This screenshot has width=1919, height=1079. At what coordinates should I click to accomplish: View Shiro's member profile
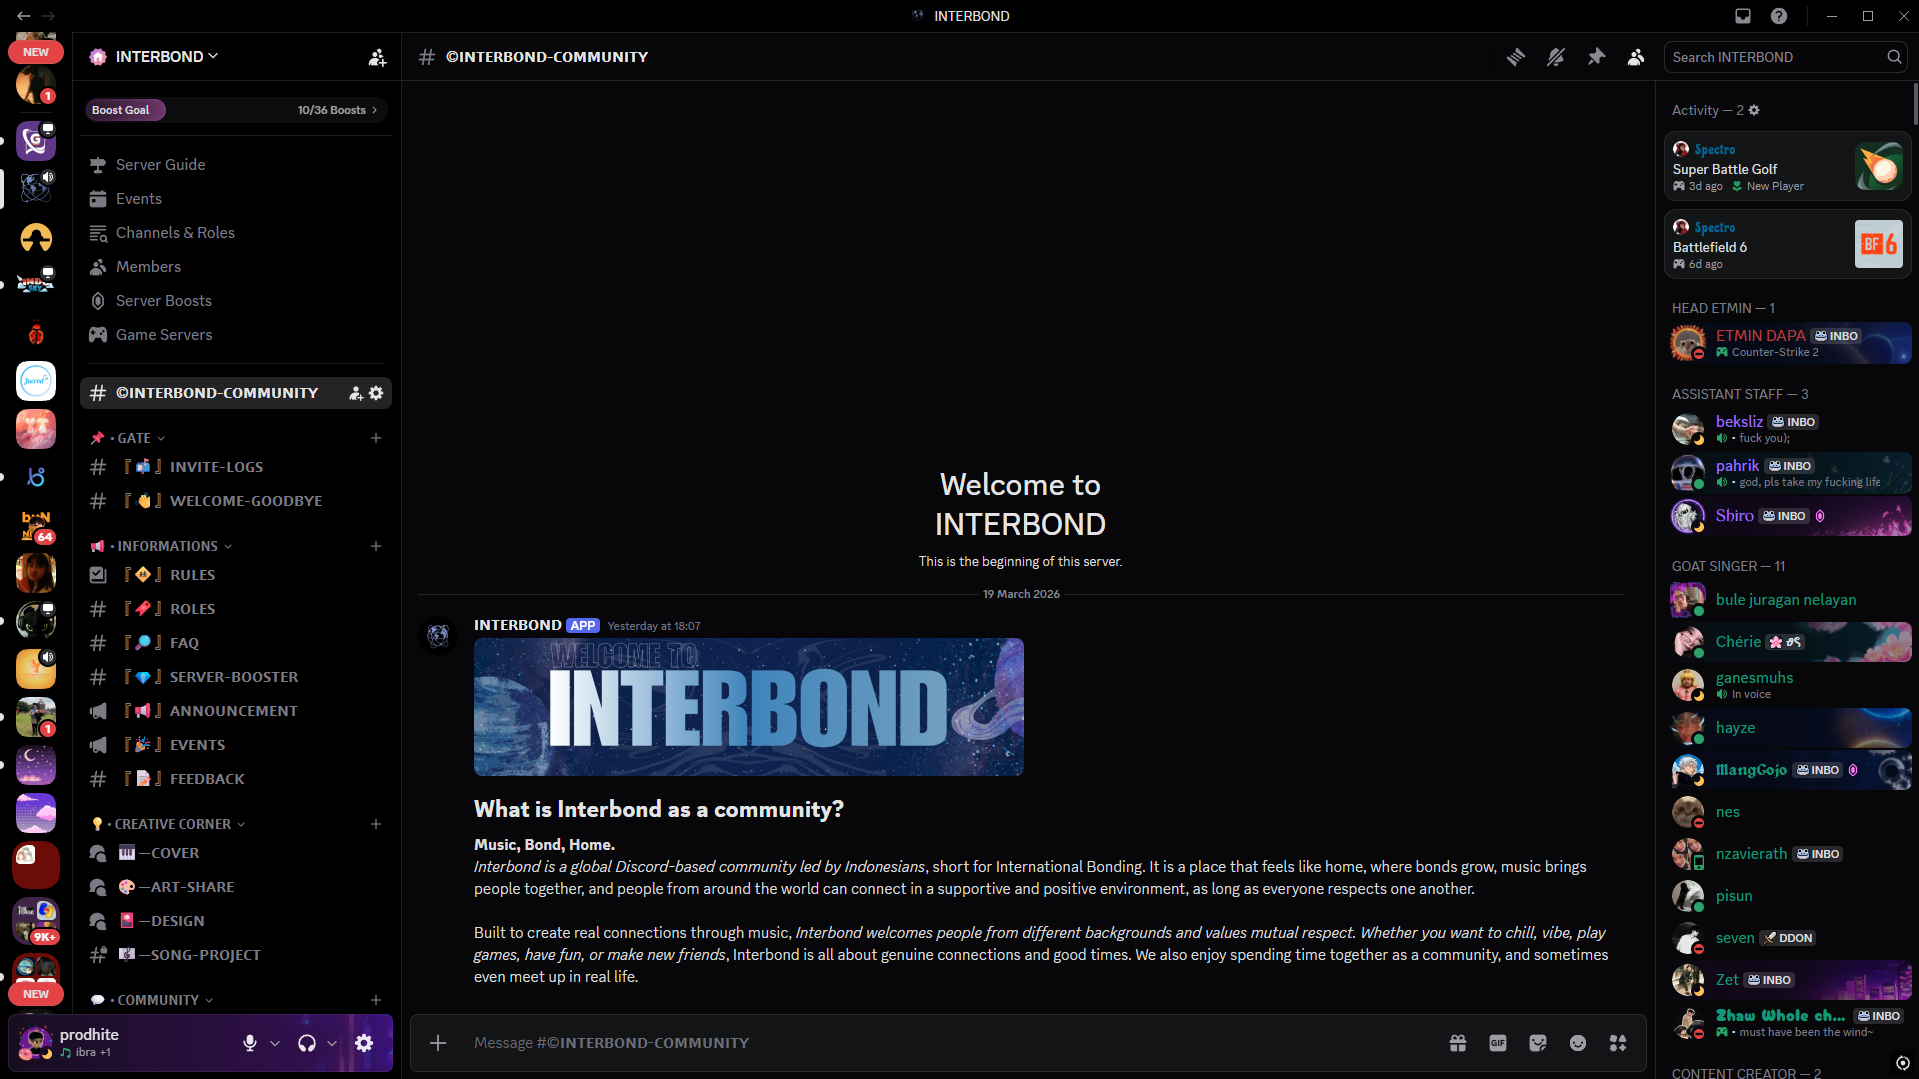point(1790,516)
